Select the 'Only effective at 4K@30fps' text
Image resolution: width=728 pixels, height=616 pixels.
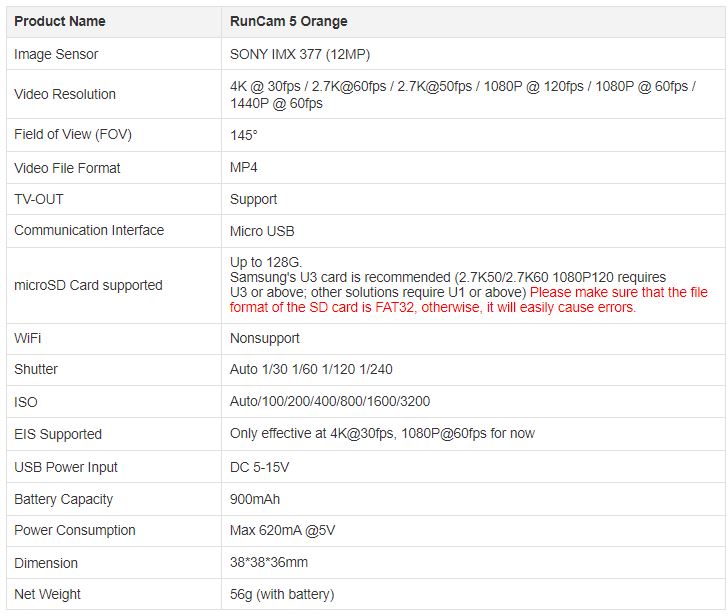pyautogui.click(x=312, y=434)
